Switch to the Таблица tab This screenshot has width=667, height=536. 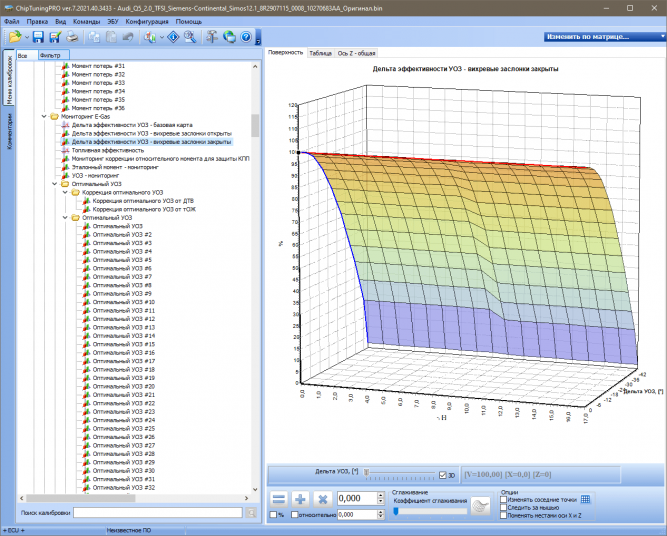coord(320,53)
